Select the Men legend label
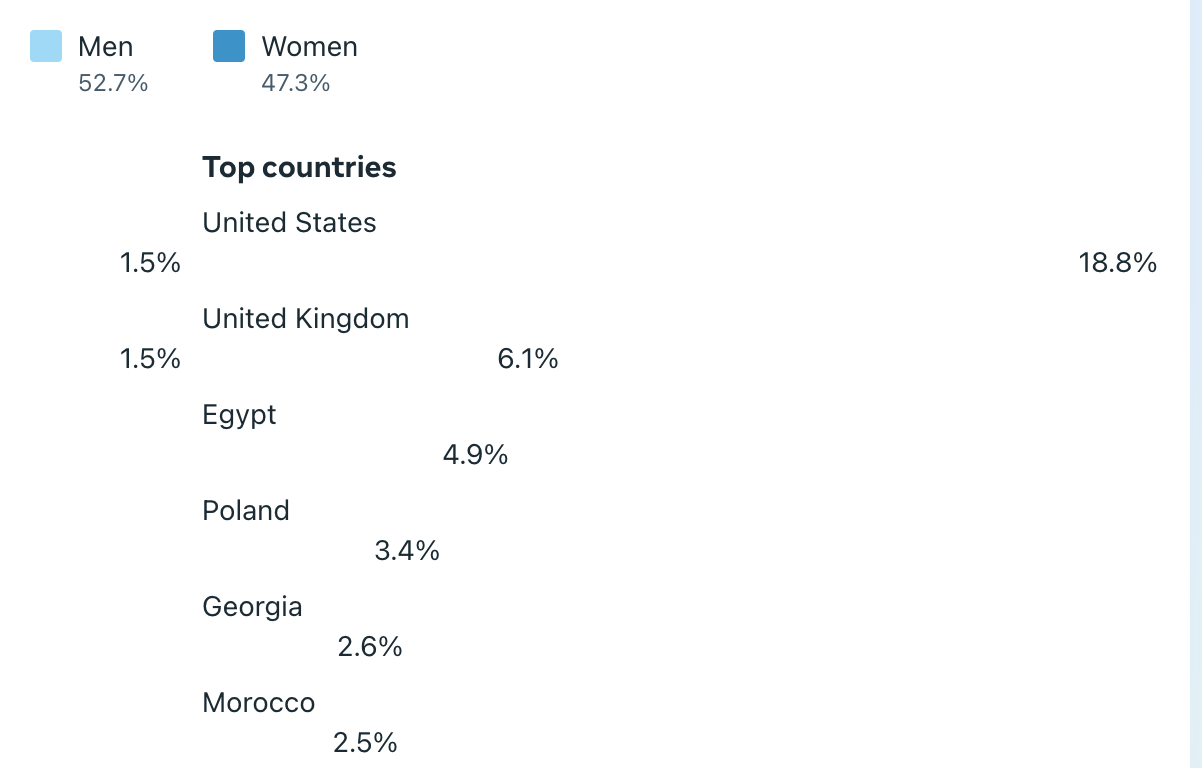The height and width of the screenshot is (768, 1202). (105, 46)
